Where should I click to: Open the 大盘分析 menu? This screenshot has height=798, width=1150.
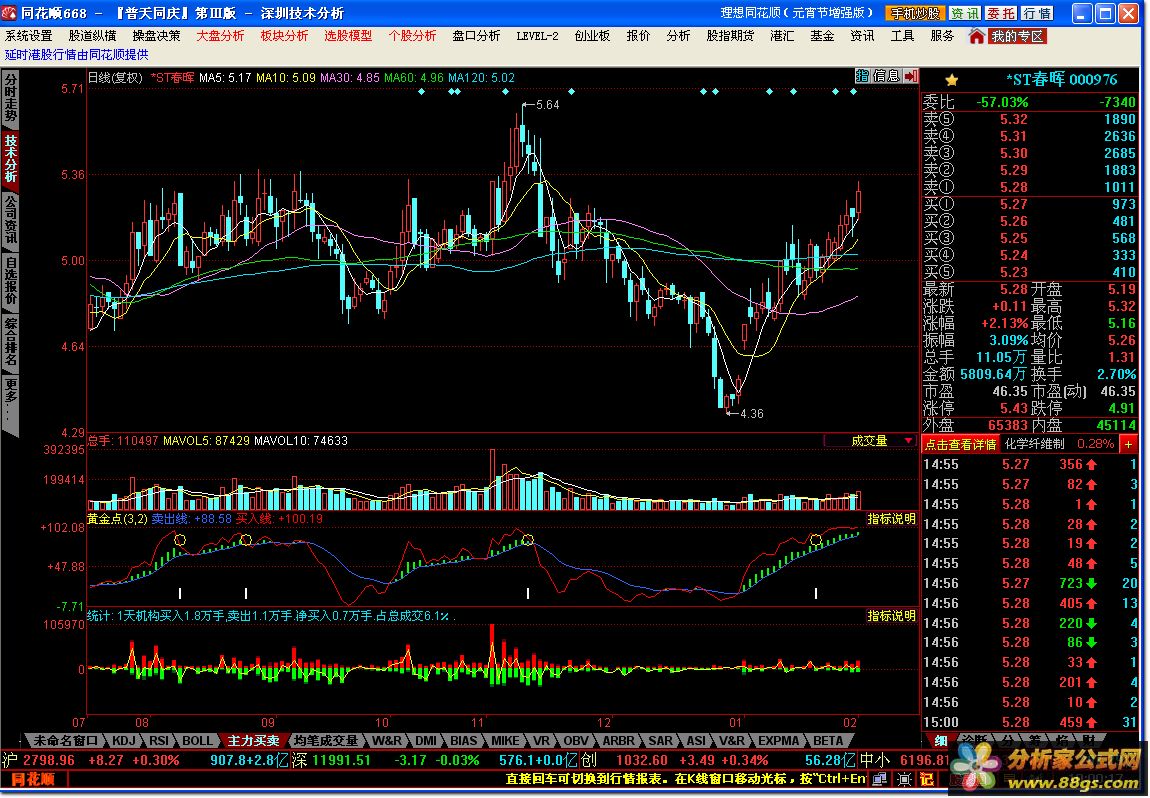pyautogui.click(x=220, y=35)
